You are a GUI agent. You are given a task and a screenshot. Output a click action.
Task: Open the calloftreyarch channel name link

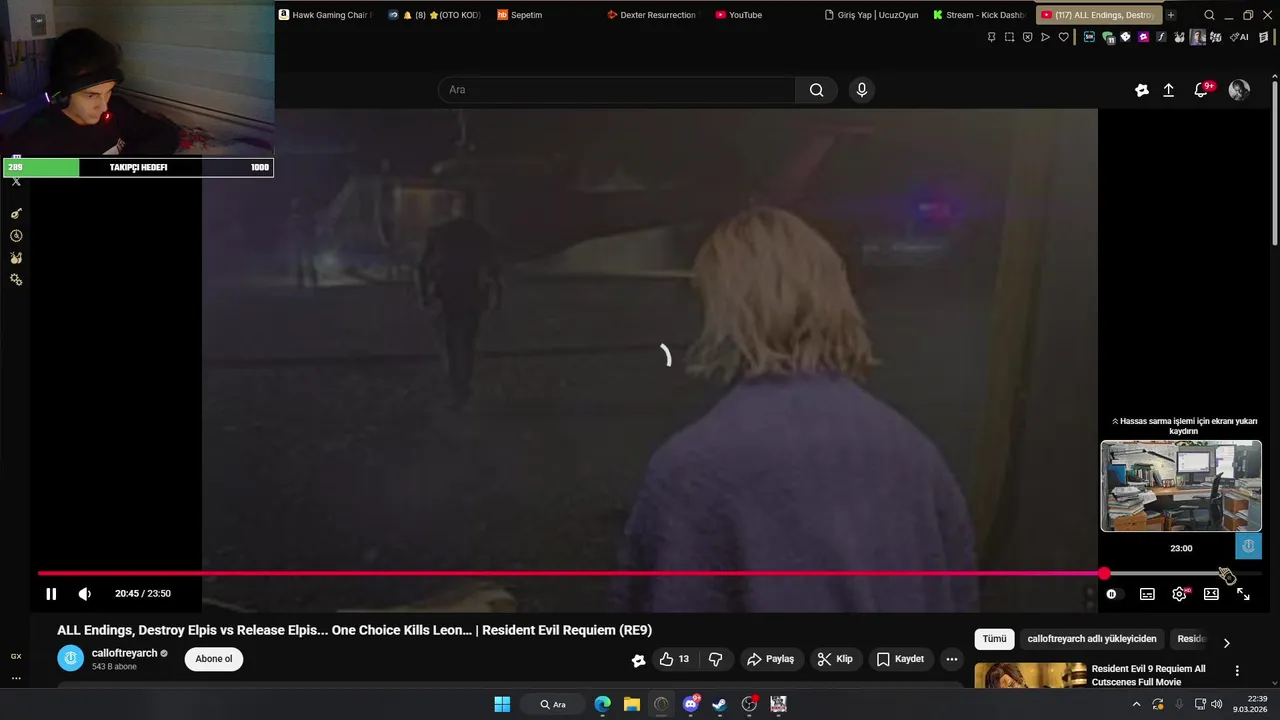tap(124, 653)
